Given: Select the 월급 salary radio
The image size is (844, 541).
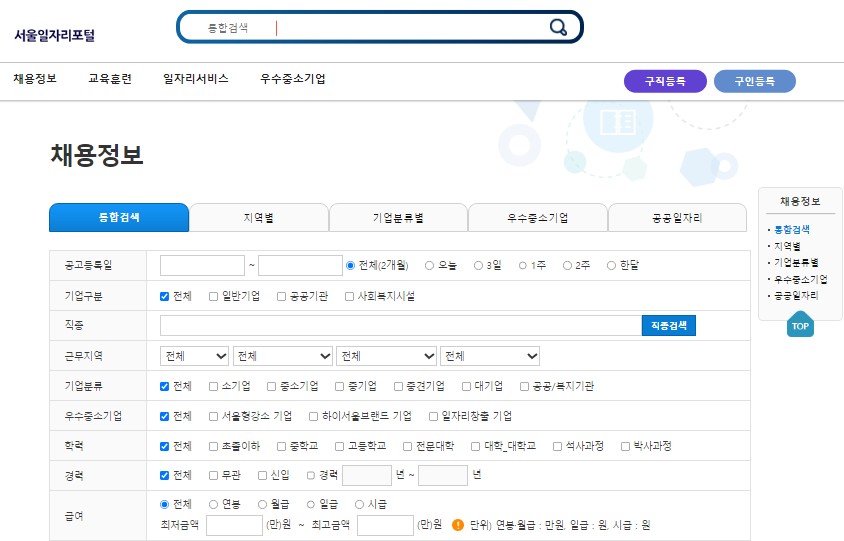Looking at the screenshot, I should pos(262,504).
